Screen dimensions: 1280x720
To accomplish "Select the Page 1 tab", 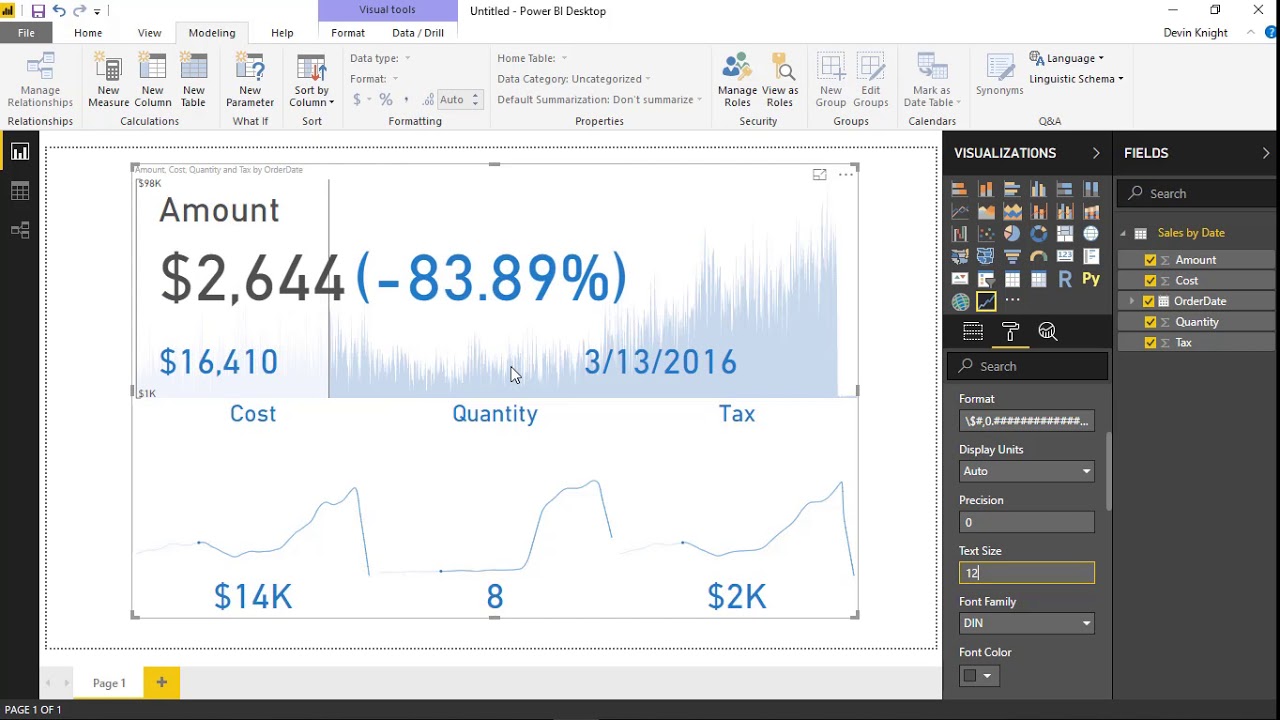I will [109, 683].
